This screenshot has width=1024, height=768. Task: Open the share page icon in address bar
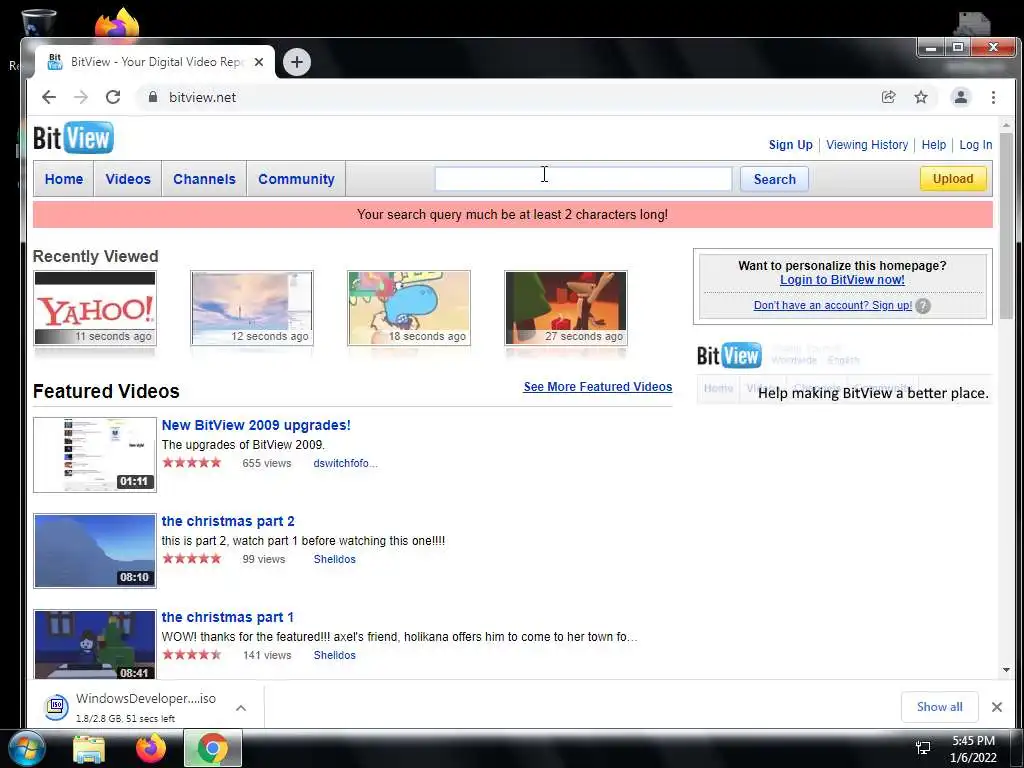pos(888,97)
